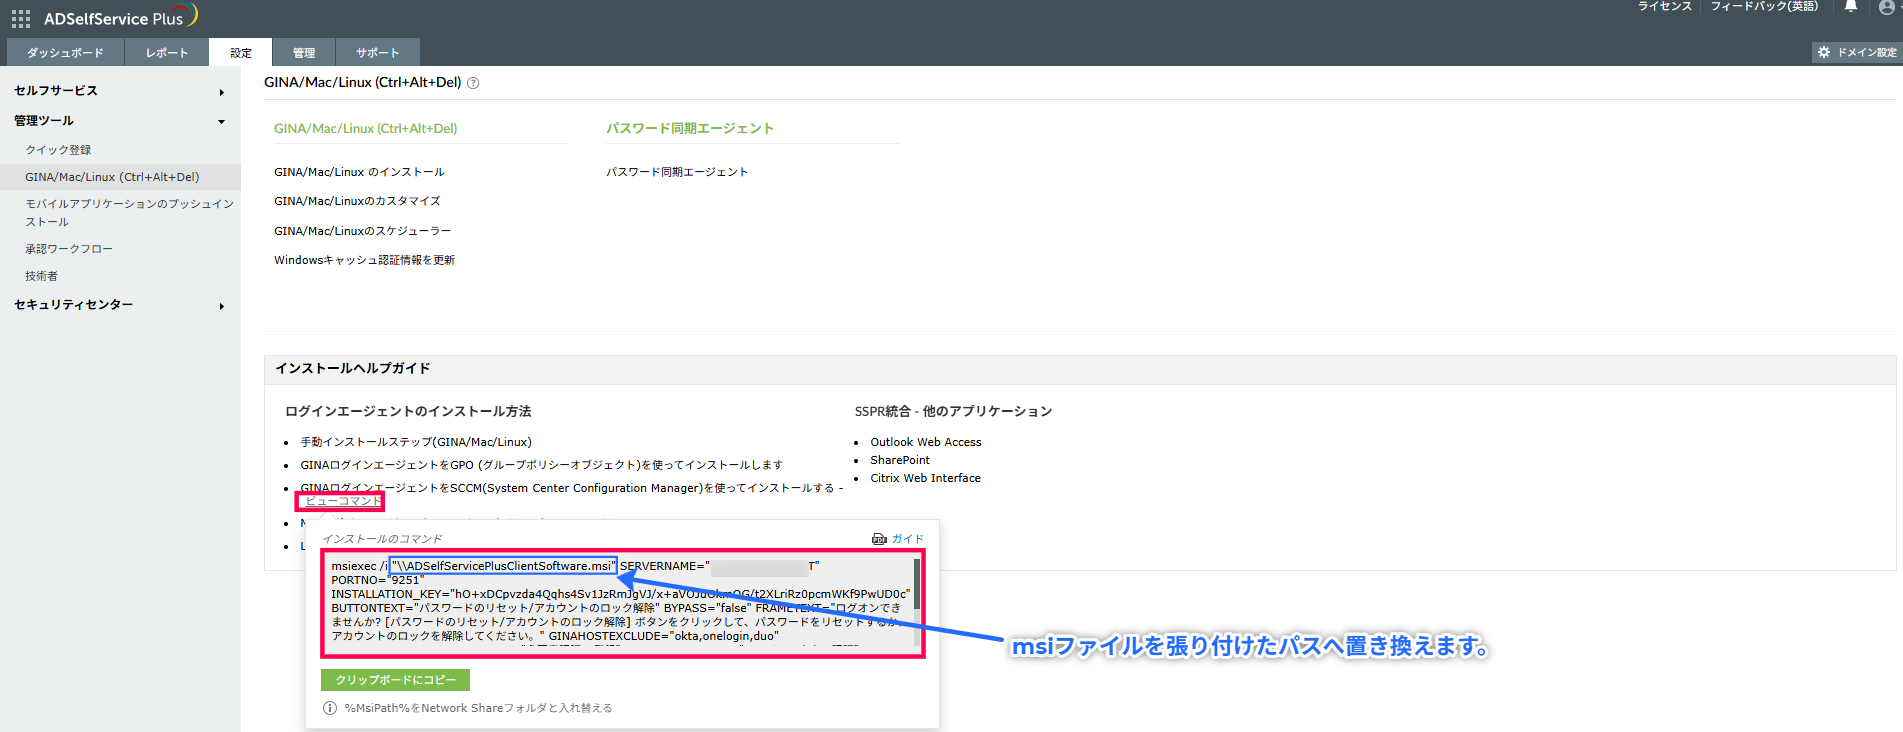
Task: Click the クリップボードにコピー button
Action: coord(395,680)
